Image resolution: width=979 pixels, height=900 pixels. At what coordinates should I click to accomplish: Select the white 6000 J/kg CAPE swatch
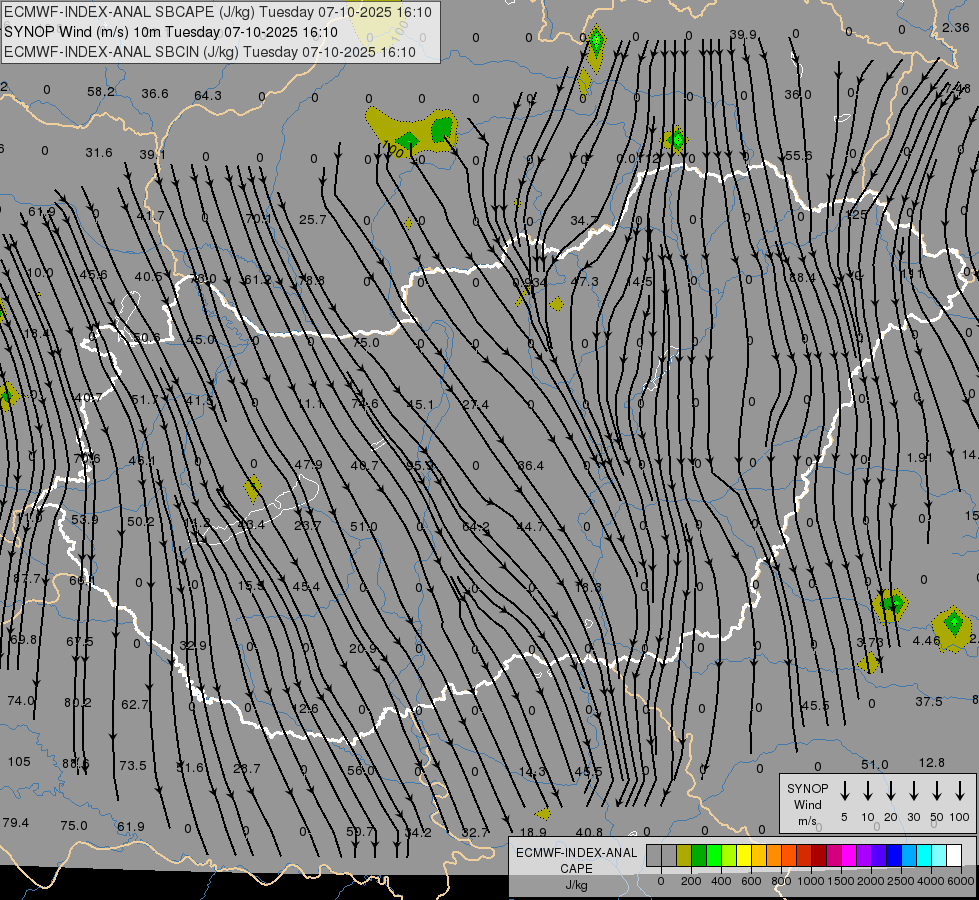tap(954, 855)
